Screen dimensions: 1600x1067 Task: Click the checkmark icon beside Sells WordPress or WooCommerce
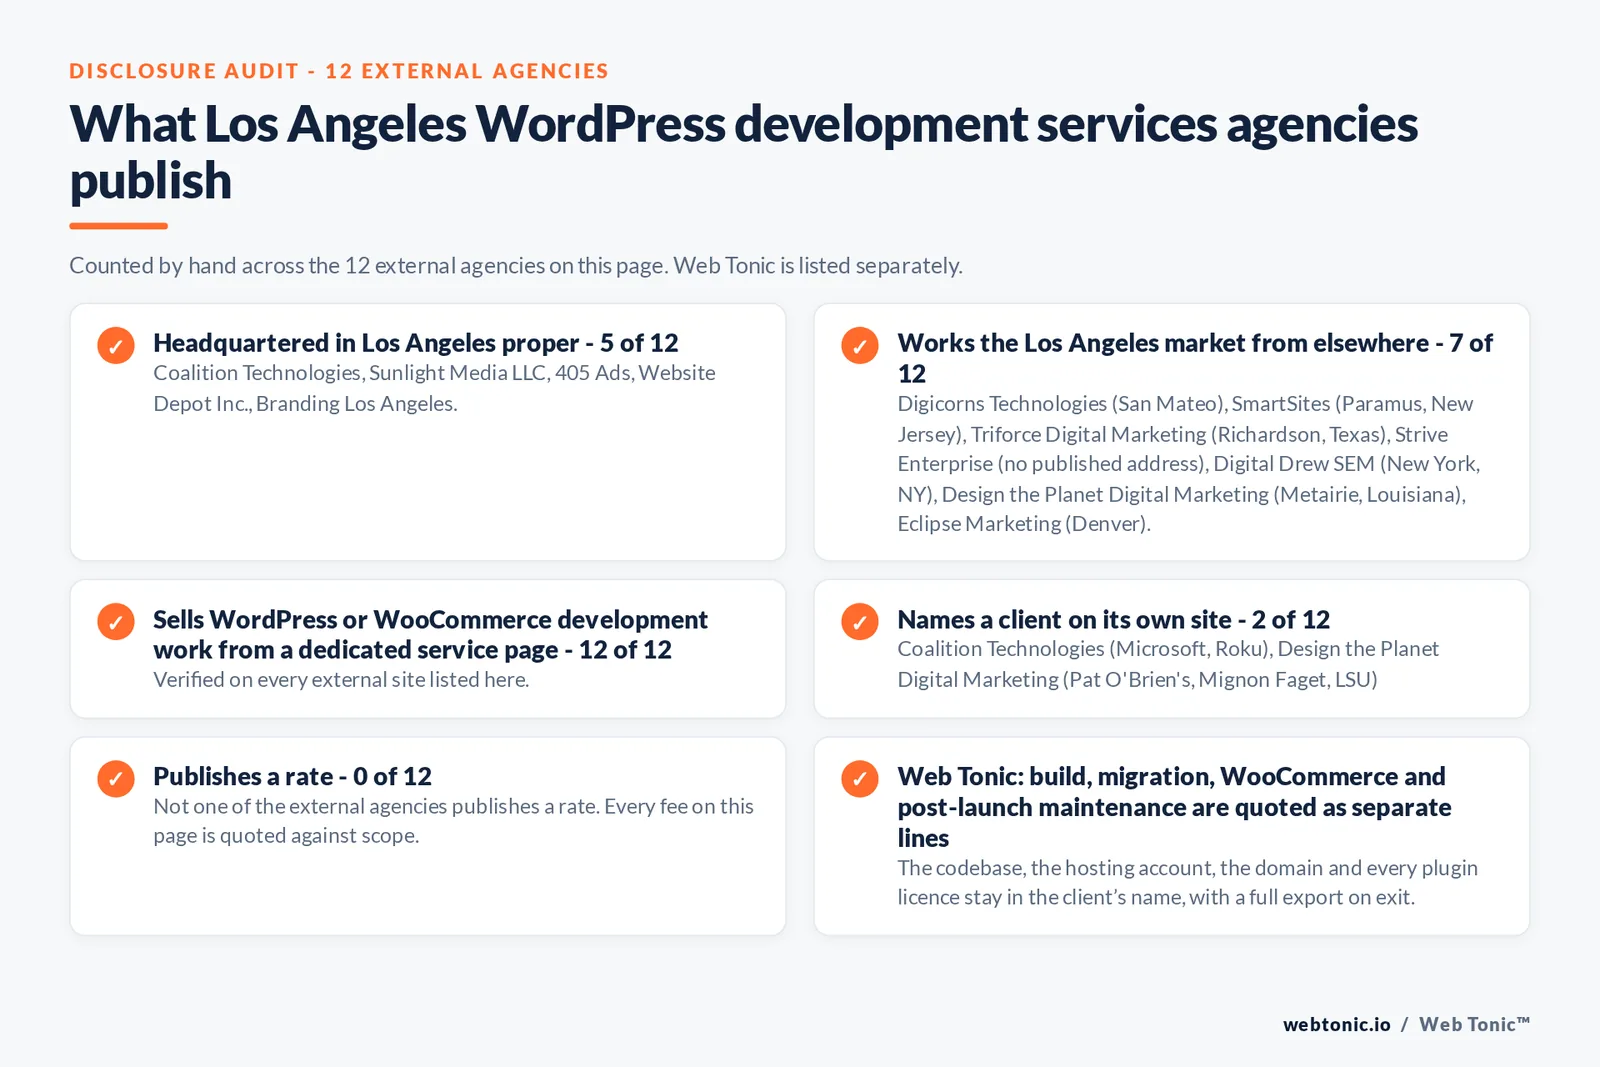116,621
